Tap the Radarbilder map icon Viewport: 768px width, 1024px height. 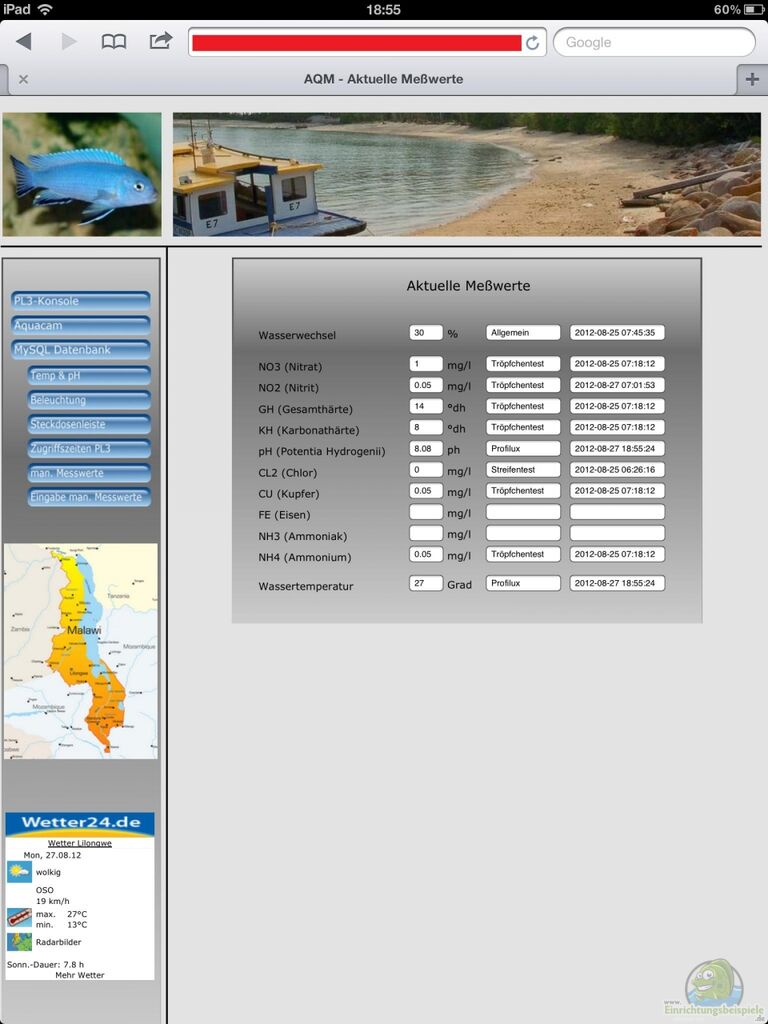pyautogui.click(x=19, y=942)
